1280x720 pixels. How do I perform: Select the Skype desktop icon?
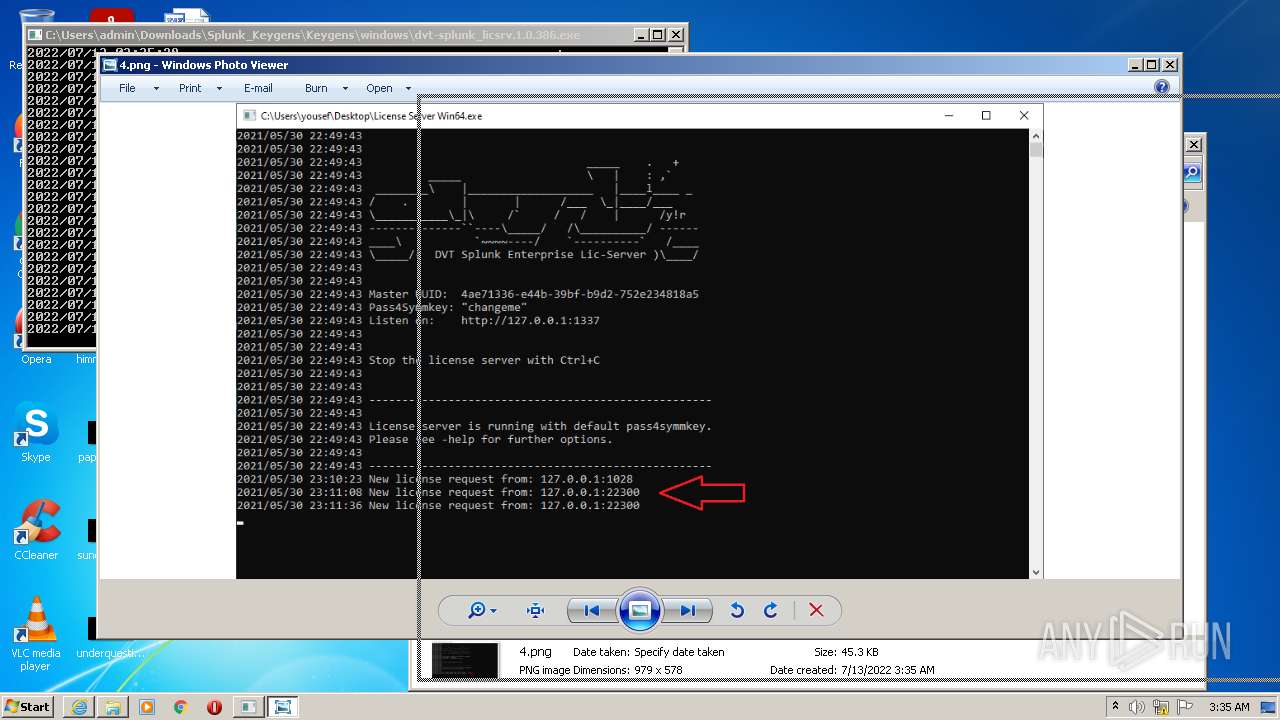coord(36,434)
